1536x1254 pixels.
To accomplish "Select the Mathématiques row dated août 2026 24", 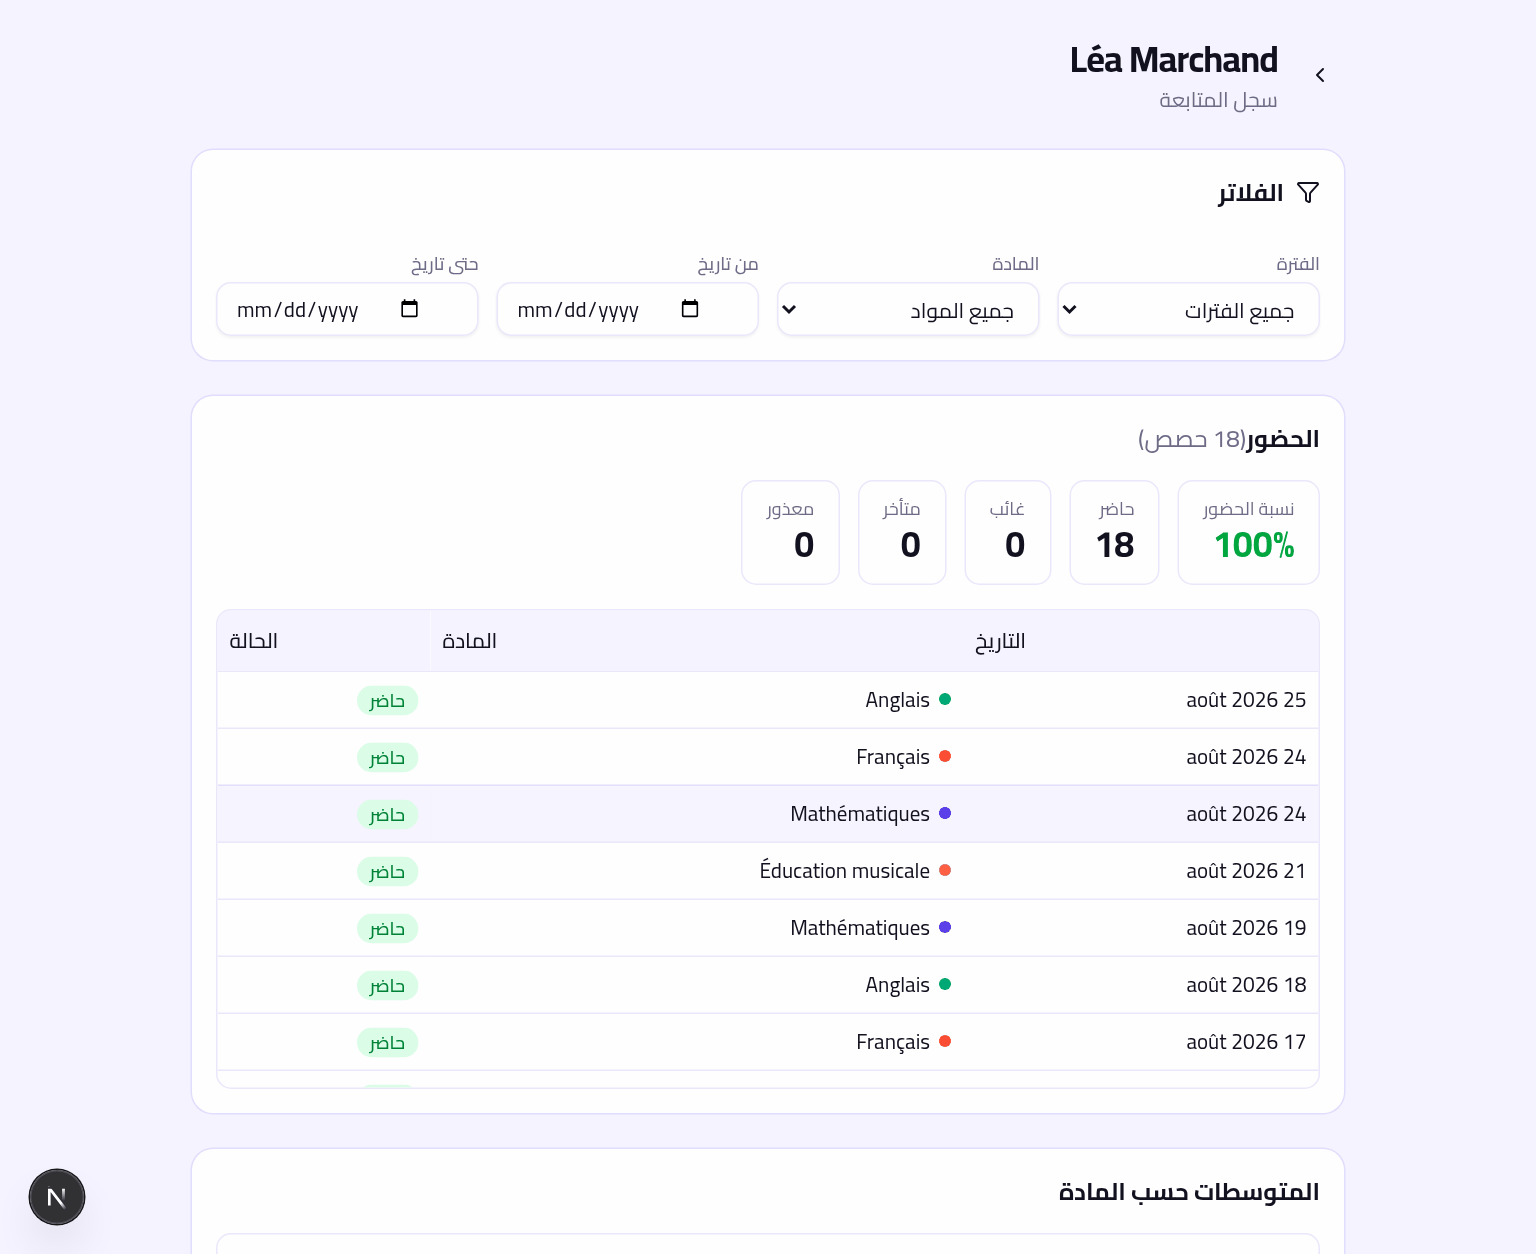I will tap(768, 814).
